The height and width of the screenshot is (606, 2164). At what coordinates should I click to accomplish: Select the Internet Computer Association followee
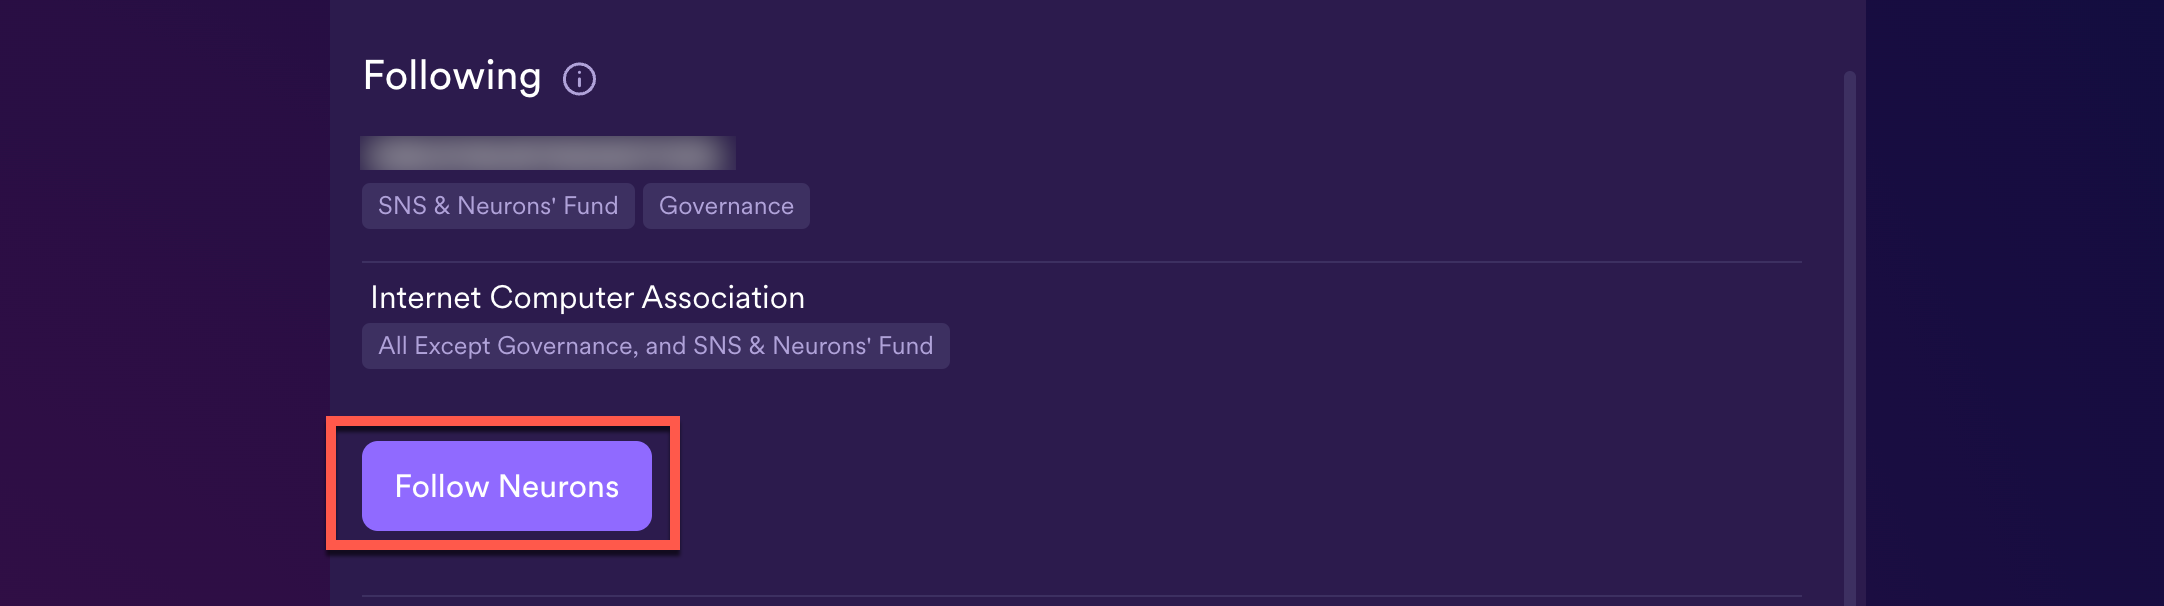point(587,297)
